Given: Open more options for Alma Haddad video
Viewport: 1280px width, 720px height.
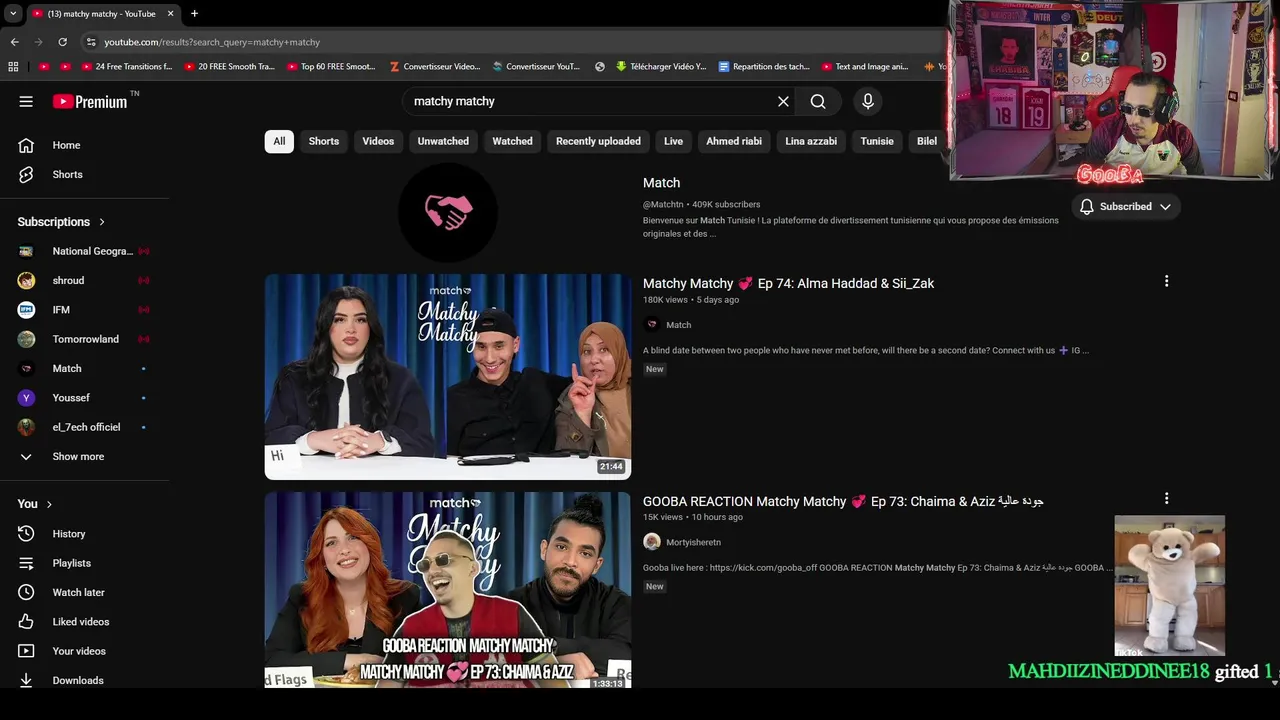Looking at the screenshot, I should click(x=1166, y=281).
